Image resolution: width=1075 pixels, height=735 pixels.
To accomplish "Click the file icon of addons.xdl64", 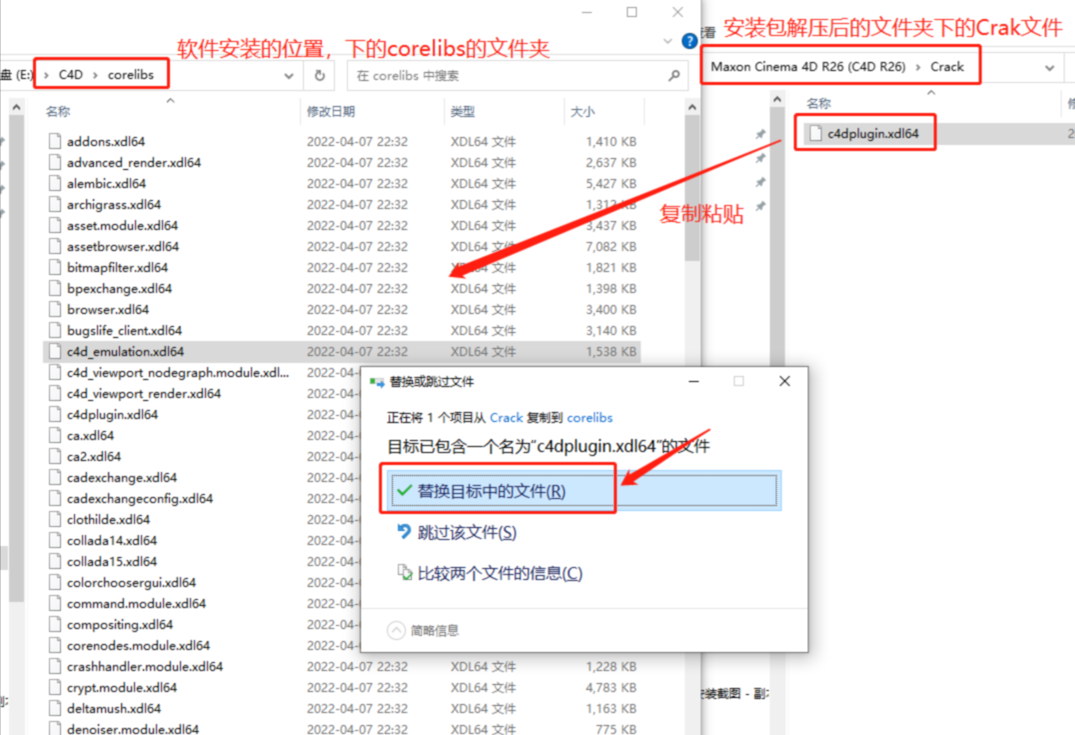I will pos(55,142).
